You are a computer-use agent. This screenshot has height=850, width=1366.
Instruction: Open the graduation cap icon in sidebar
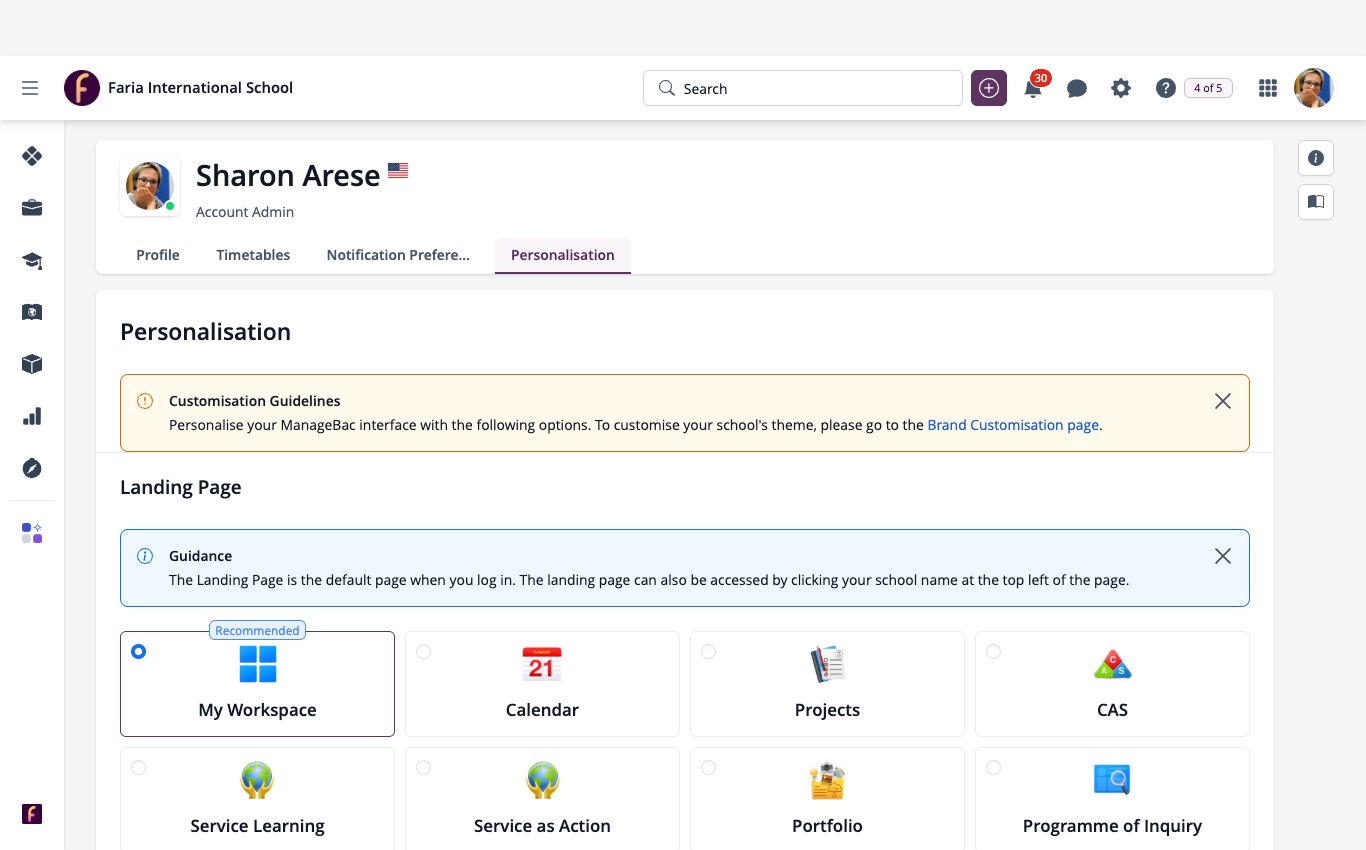point(32,260)
